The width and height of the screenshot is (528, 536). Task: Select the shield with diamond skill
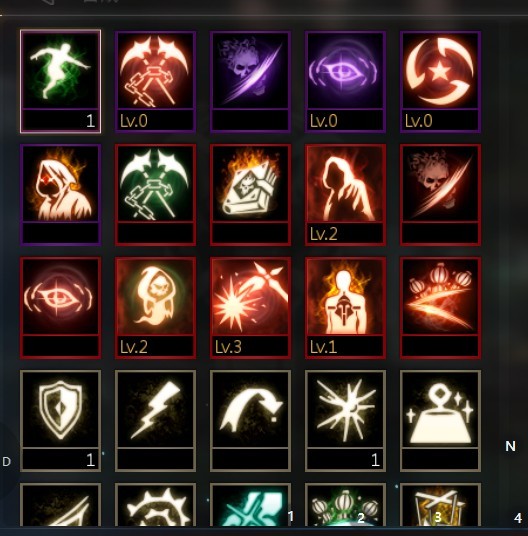coord(60,420)
